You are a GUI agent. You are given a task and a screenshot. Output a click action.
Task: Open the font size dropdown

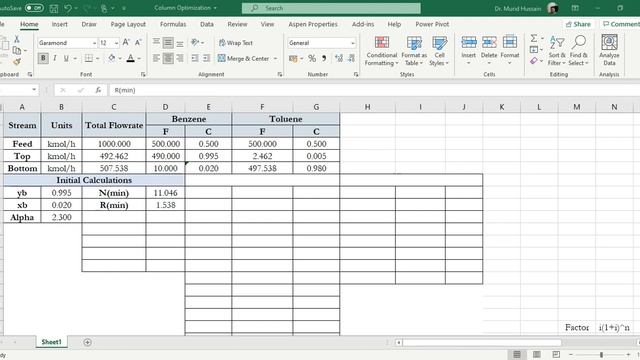(116, 43)
